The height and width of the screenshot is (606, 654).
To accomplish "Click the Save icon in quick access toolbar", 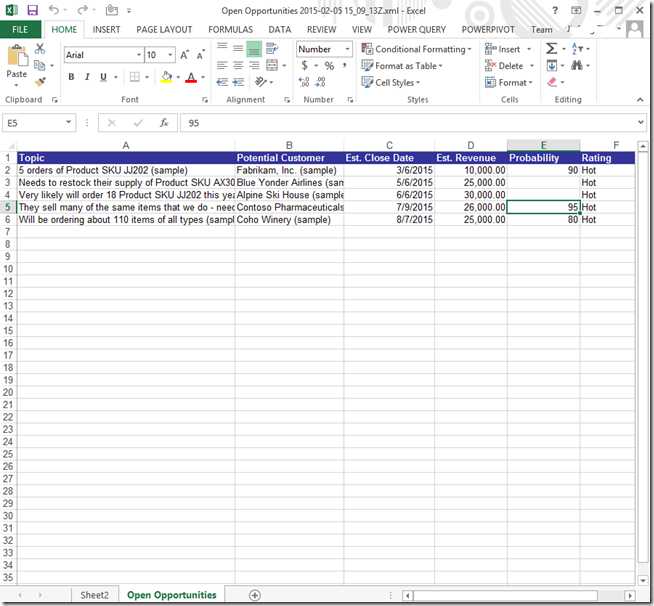I will 32,10.
